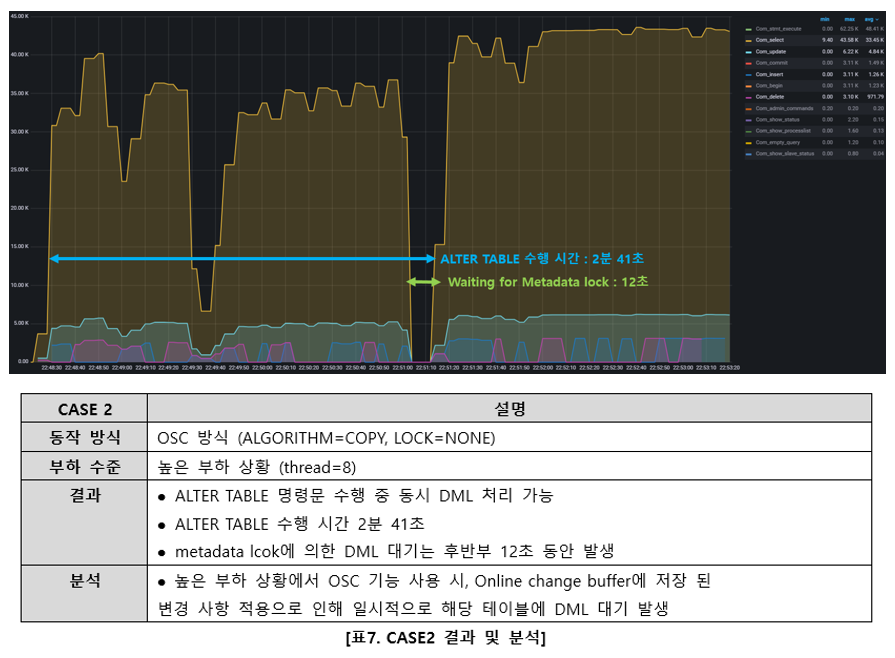Image resolution: width=895 pixels, height=658 pixels.
Task: Click the ALTER TABLE 수행 시간 2분 41초 bullet
Action: 300,523
